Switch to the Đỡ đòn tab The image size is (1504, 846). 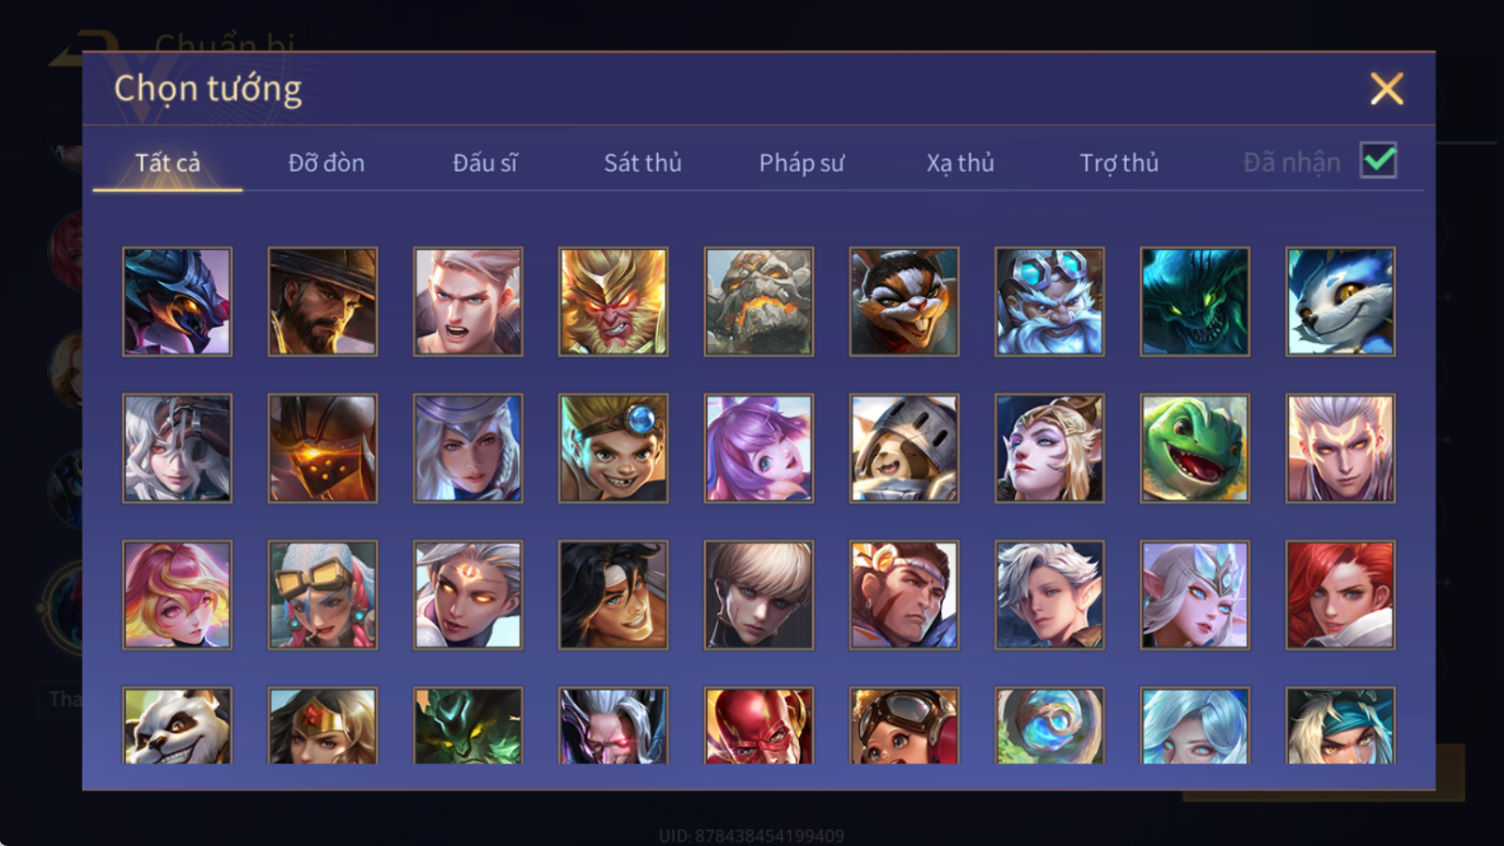pyautogui.click(x=326, y=162)
